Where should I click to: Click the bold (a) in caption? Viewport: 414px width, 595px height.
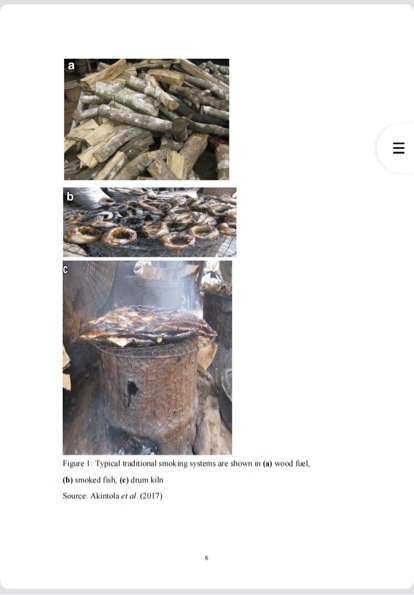(x=267, y=464)
